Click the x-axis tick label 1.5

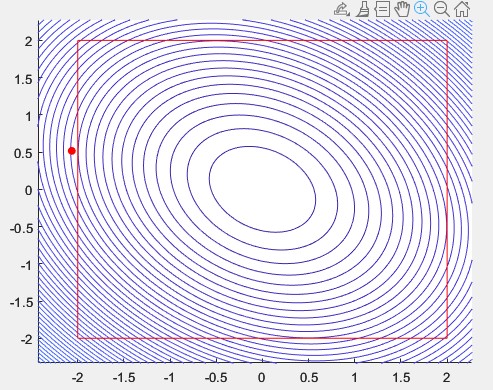(x=401, y=378)
